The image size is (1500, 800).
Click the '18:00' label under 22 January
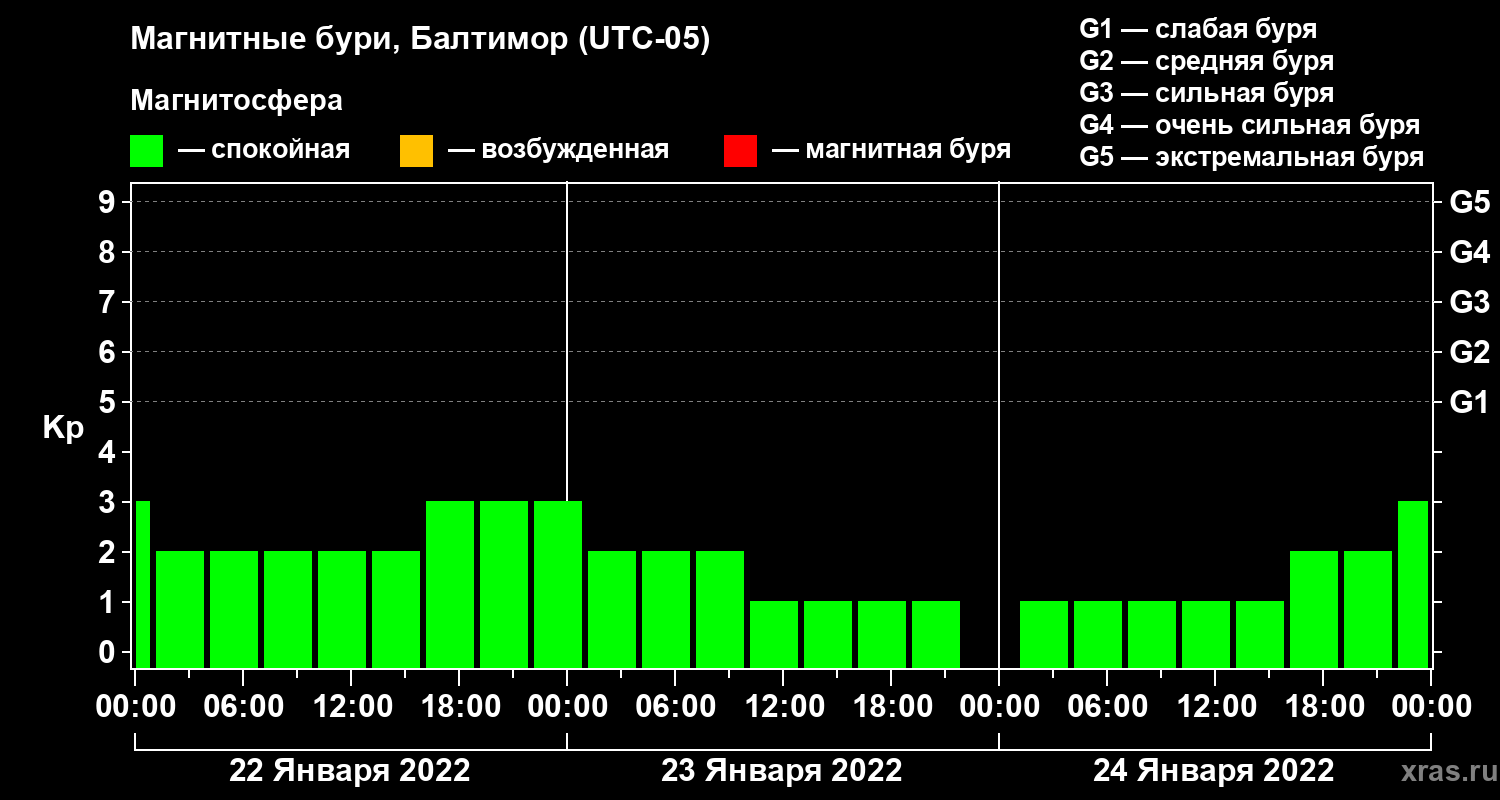click(x=459, y=707)
